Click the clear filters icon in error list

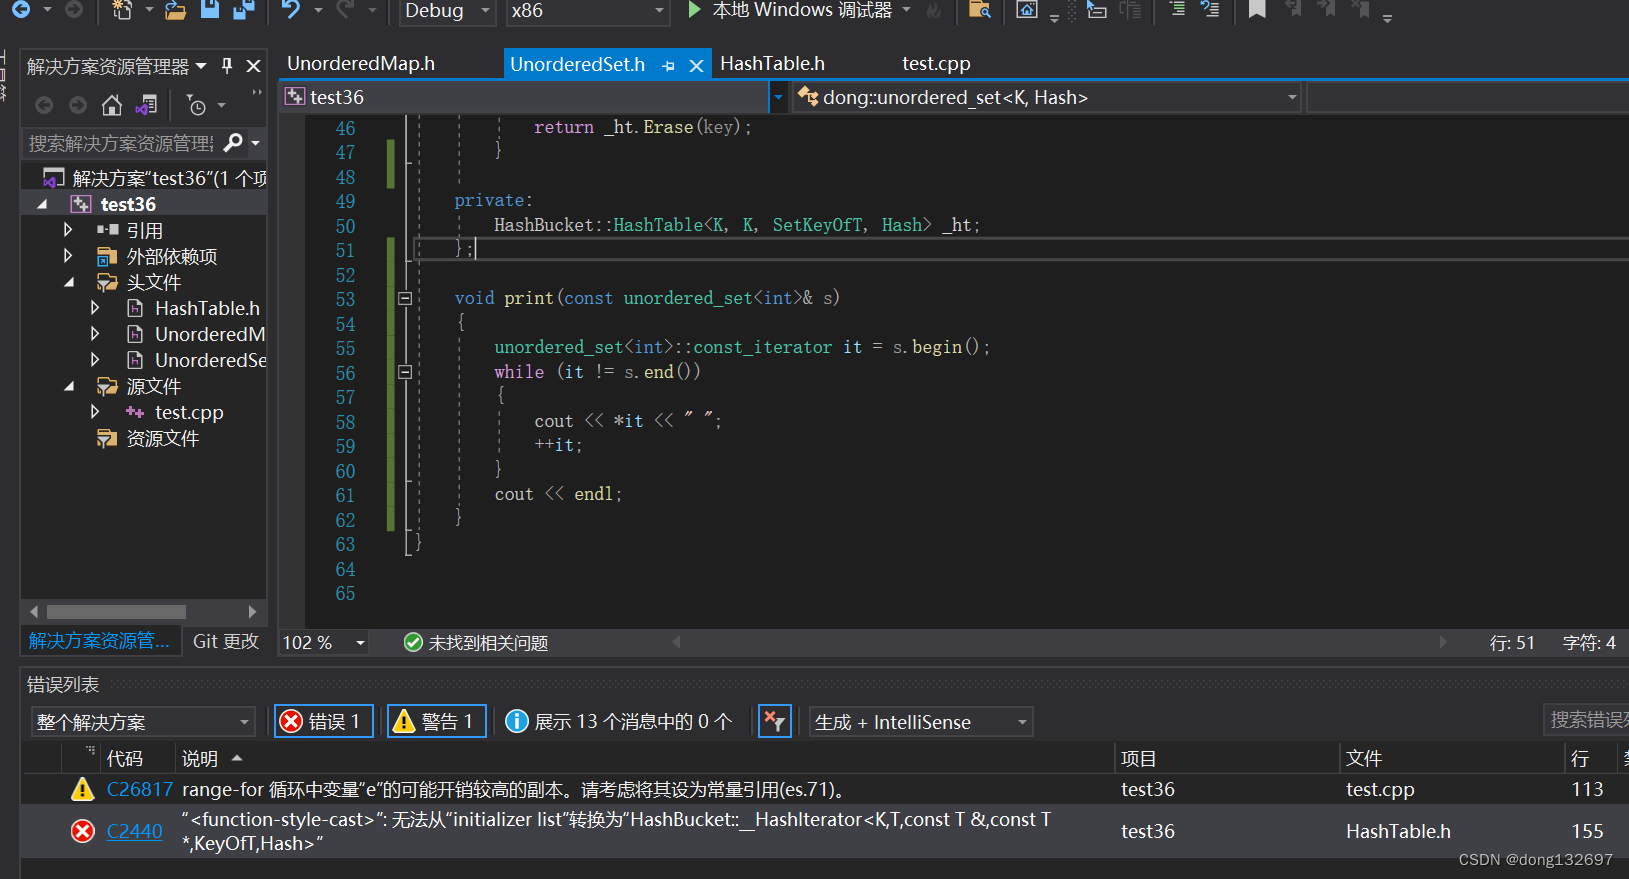(775, 721)
